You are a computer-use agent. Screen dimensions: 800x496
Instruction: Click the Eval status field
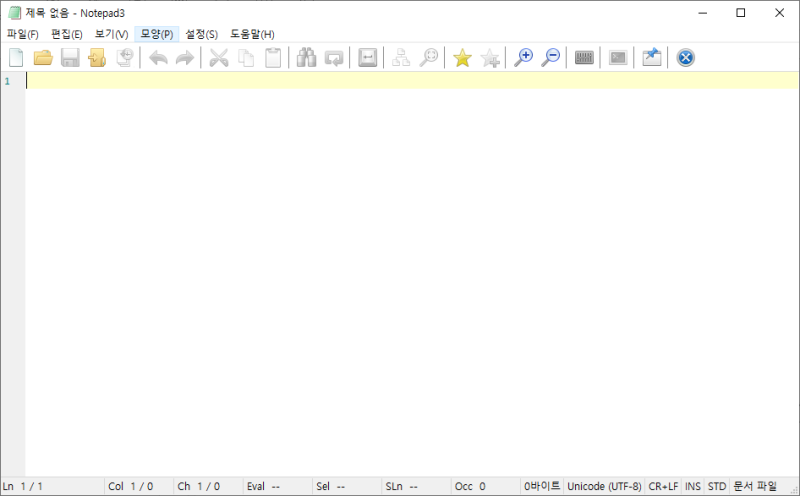tap(278, 486)
